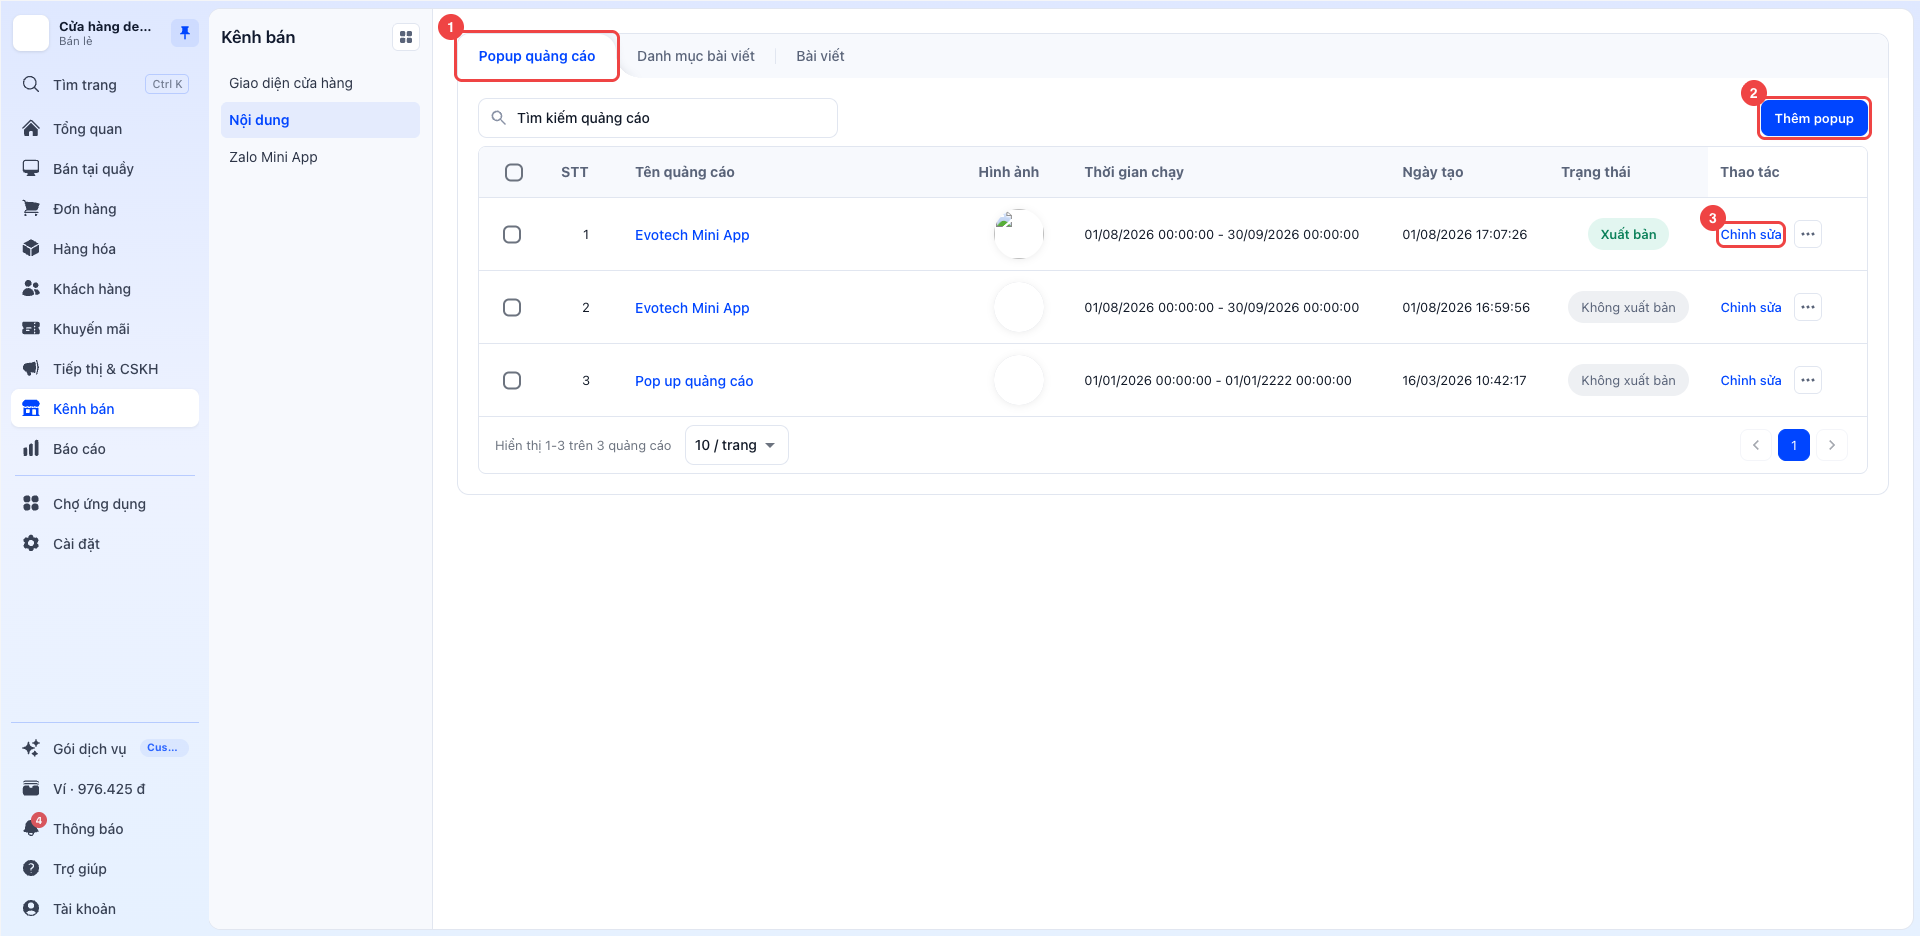Open more actions menu for row 2
This screenshot has width=1920, height=936.
[x=1808, y=307]
